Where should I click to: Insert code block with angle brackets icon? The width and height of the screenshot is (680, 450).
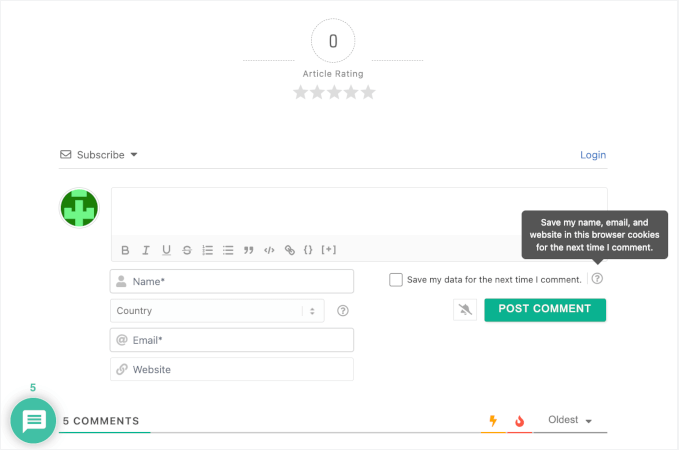(x=269, y=250)
